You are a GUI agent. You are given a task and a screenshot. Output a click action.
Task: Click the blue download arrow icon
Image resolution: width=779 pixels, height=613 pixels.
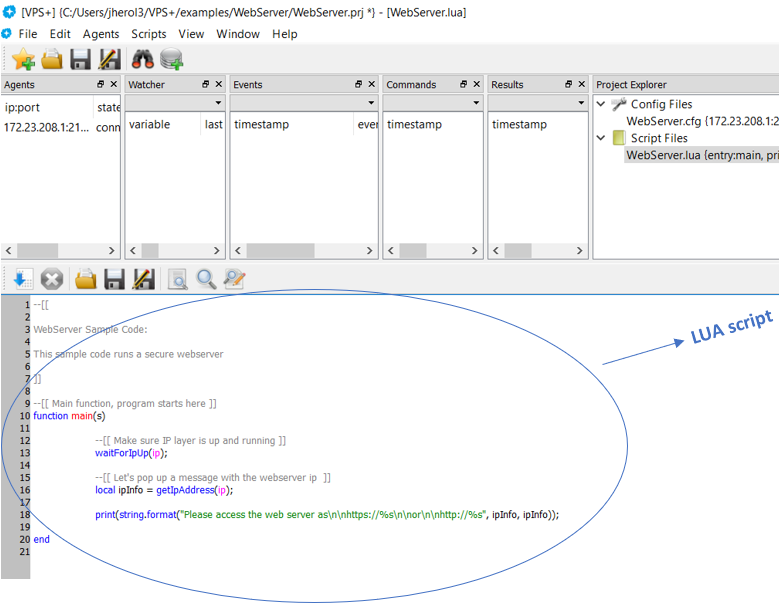[22, 279]
